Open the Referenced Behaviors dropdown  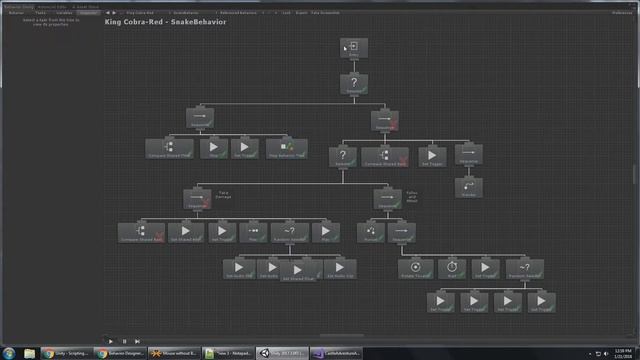(x=241, y=13)
